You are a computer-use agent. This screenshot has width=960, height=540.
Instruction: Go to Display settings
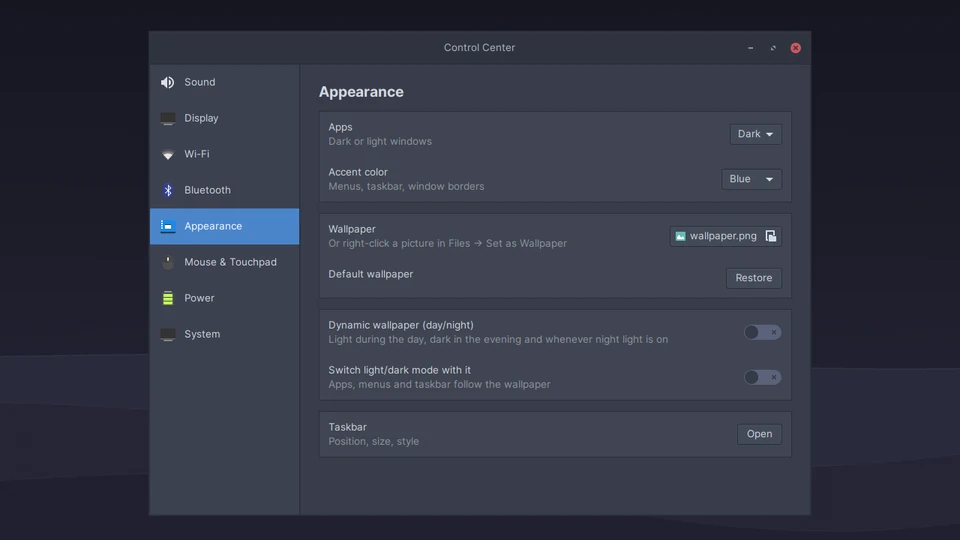pyautogui.click(x=224, y=118)
